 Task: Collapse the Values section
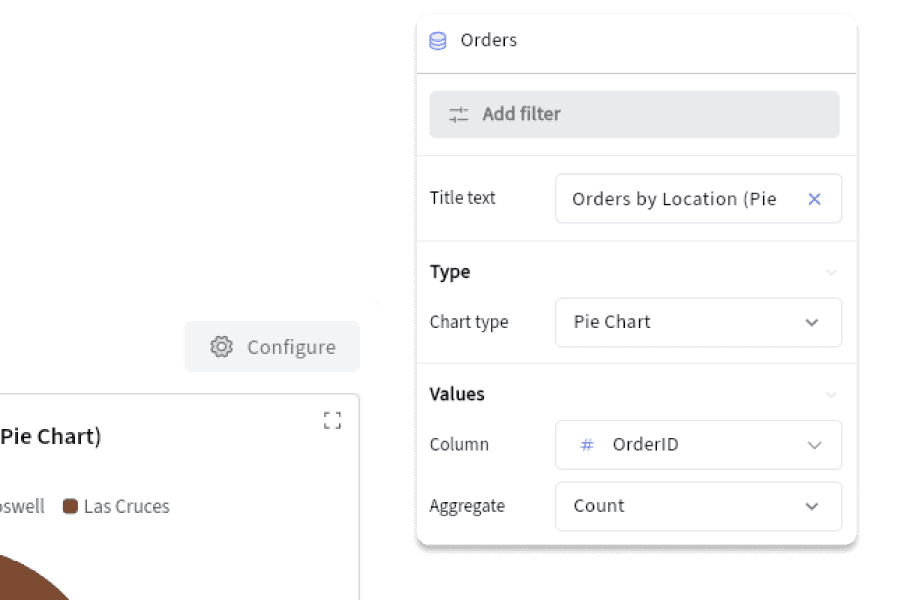[x=831, y=394]
